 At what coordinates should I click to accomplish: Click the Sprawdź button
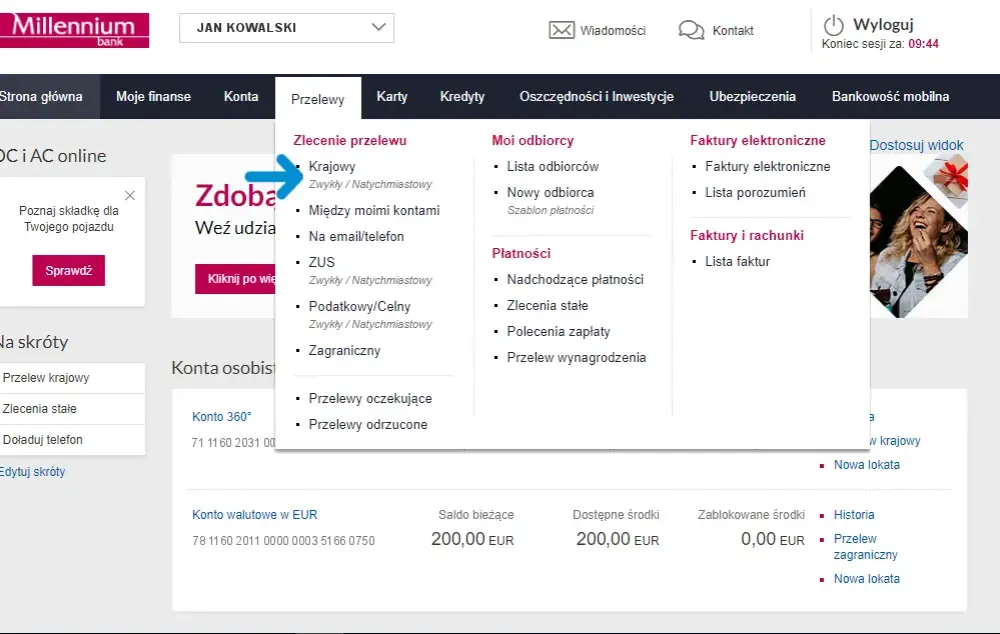click(68, 270)
